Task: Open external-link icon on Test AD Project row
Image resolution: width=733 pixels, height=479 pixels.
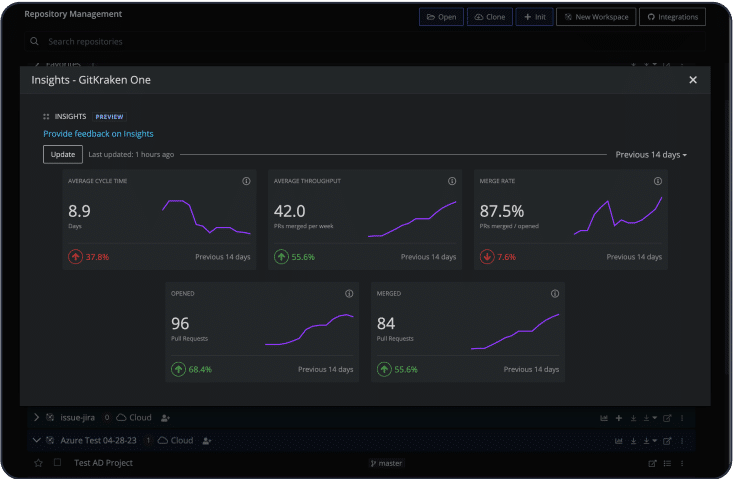Action: point(653,464)
